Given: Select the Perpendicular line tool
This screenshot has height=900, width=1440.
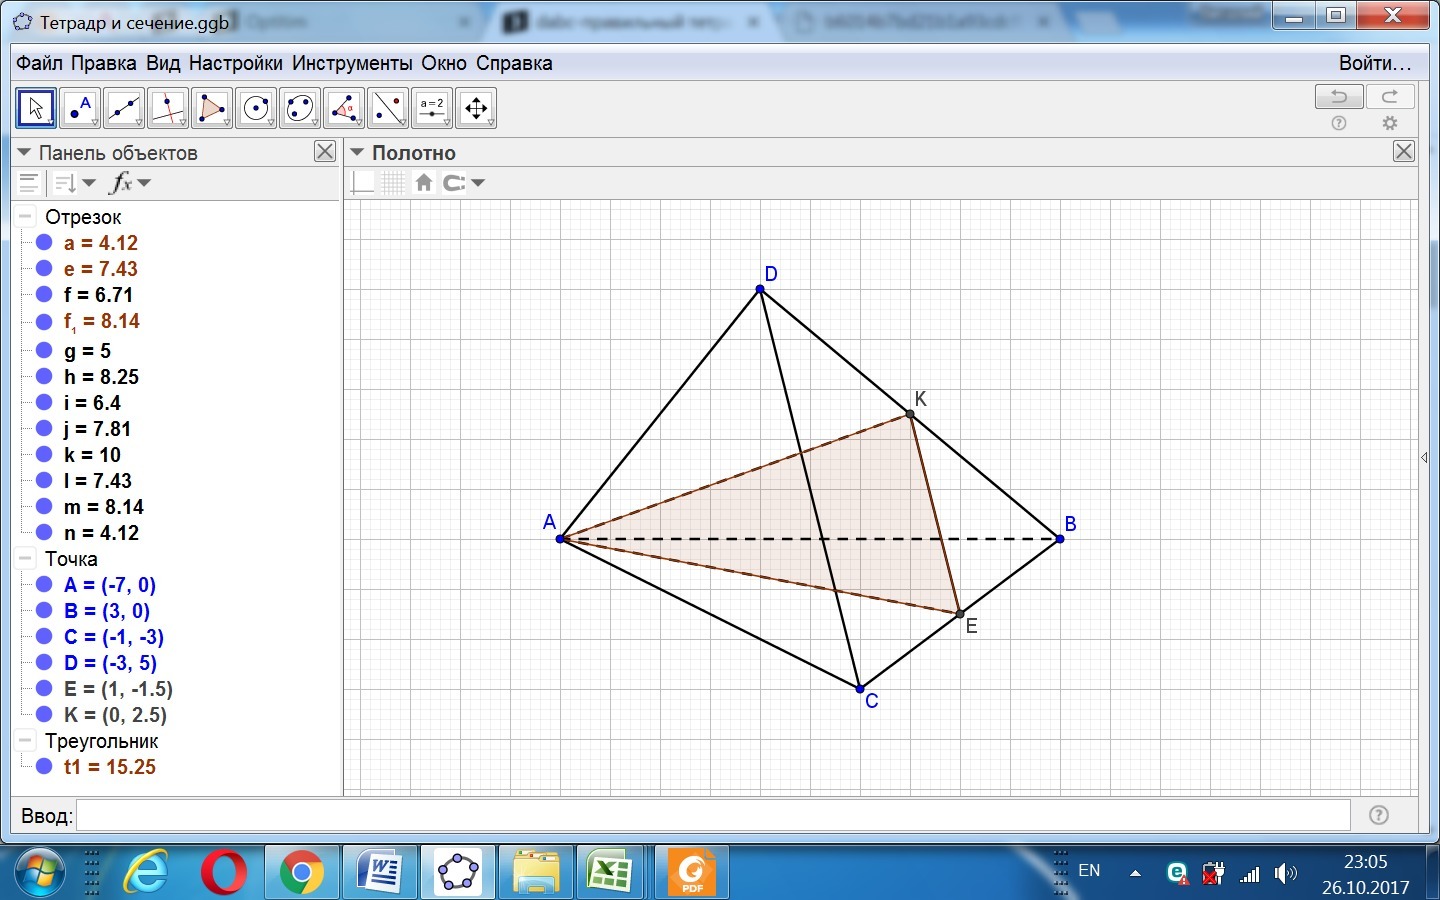Looking at the screenshot, I should tap(168, 108).
